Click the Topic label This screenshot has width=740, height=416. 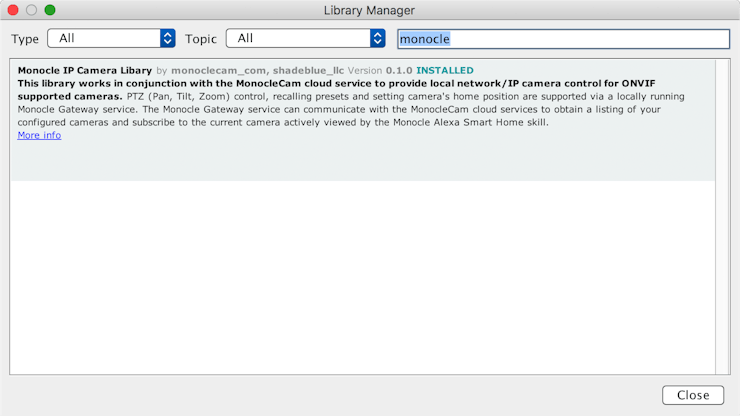(201, 39)
